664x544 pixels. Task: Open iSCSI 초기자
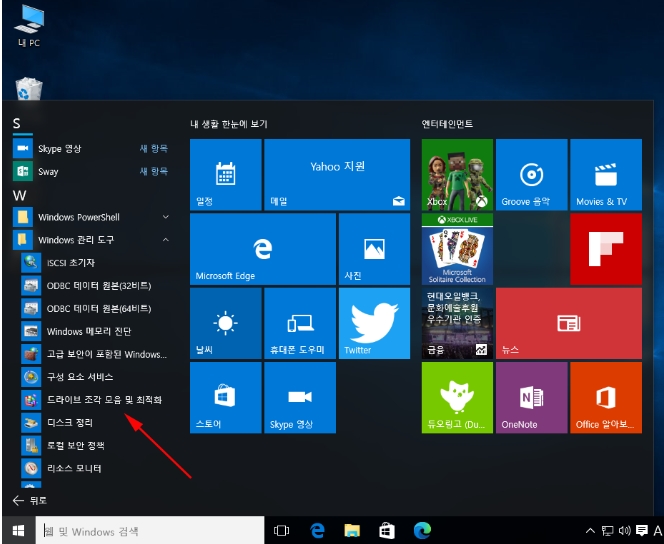[x=95, y=263]
